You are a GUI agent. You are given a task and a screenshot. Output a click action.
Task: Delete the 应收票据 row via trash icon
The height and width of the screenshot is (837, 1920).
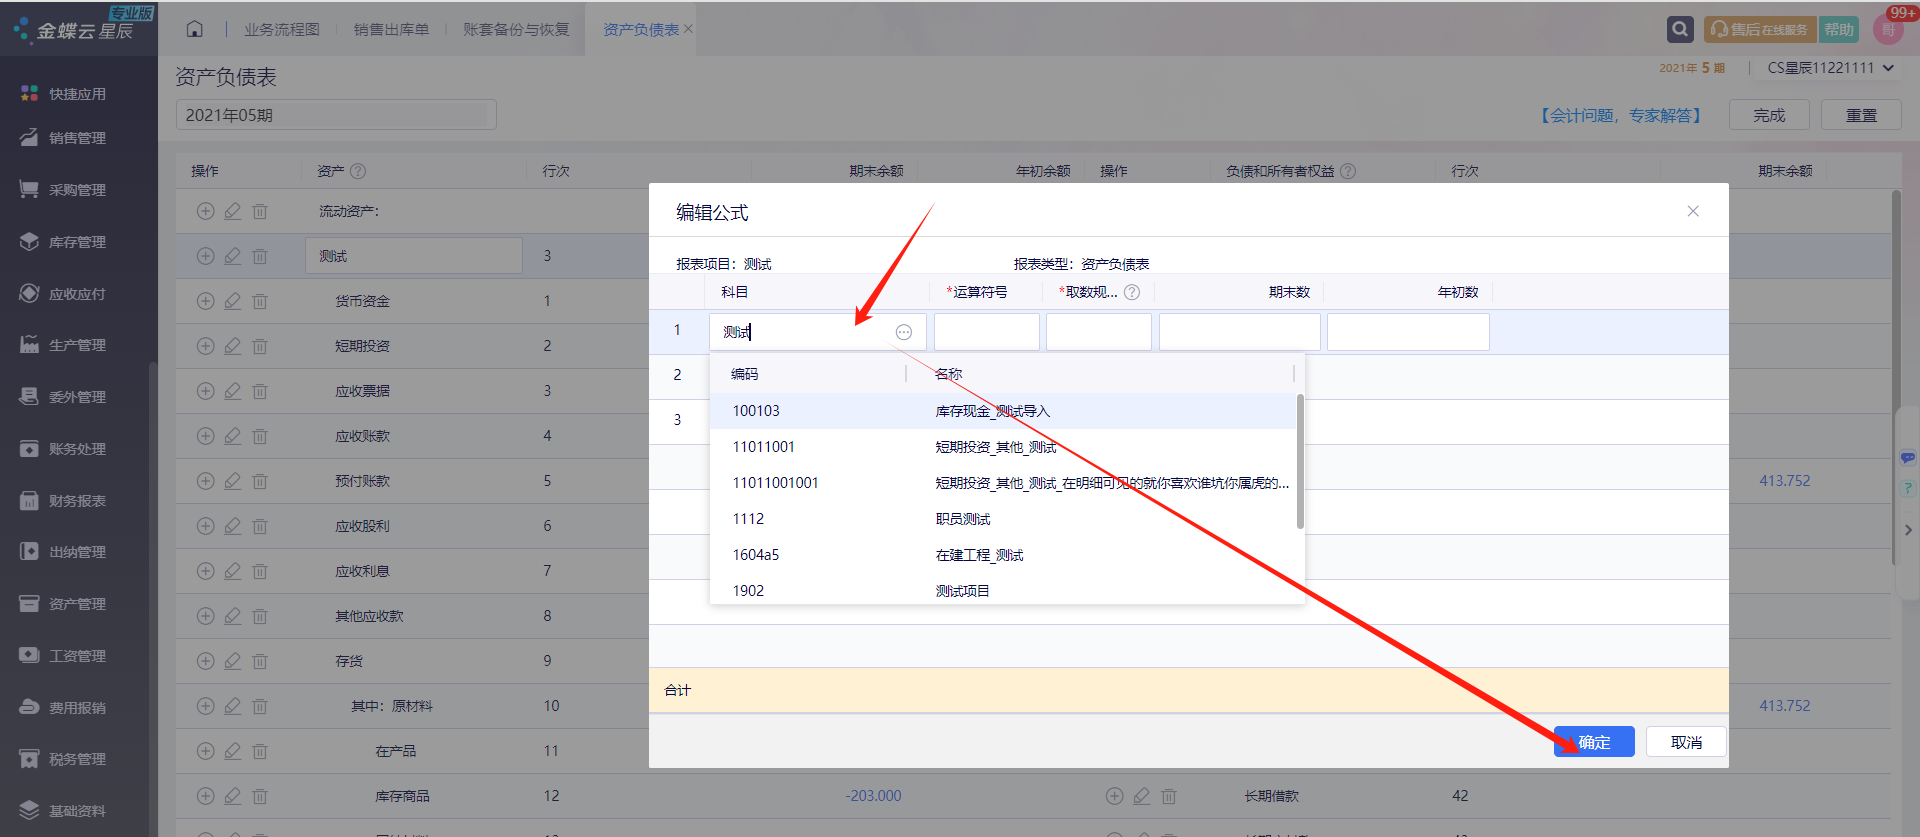coord(260,391)
